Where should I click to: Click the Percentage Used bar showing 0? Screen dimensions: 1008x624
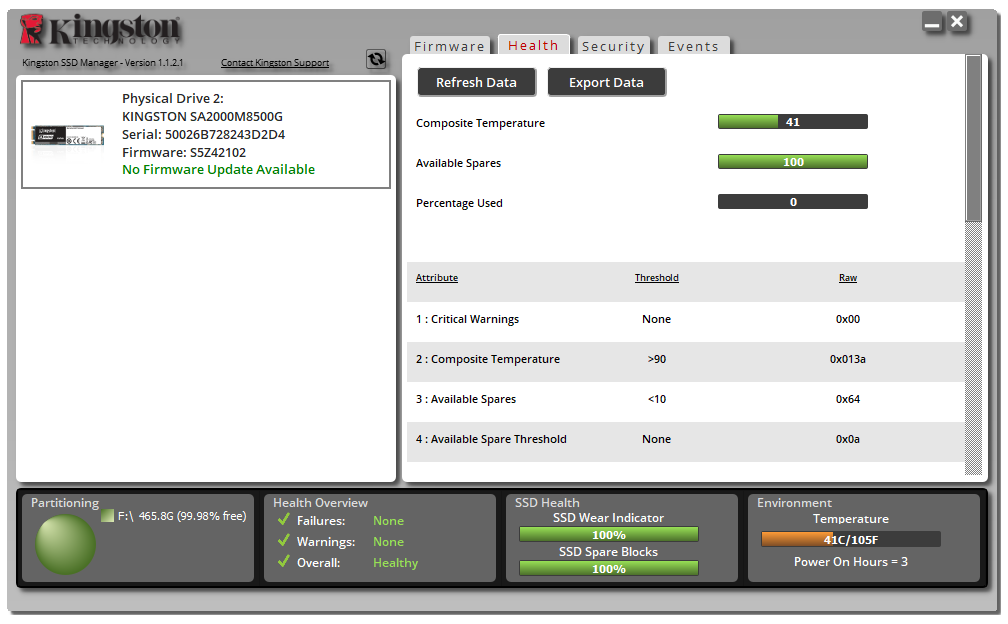[x=793, y=202]
